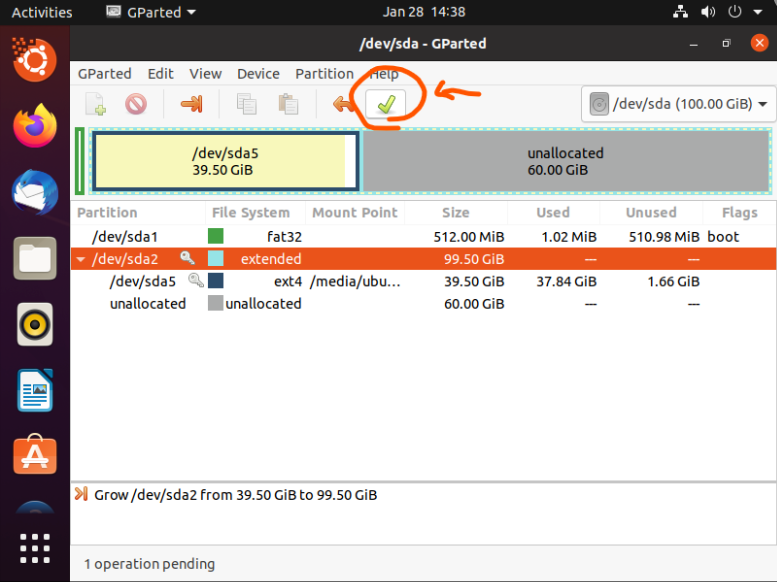Click the 1.66 GiB unused value
The image size is (777, 582).
point(673,282)
